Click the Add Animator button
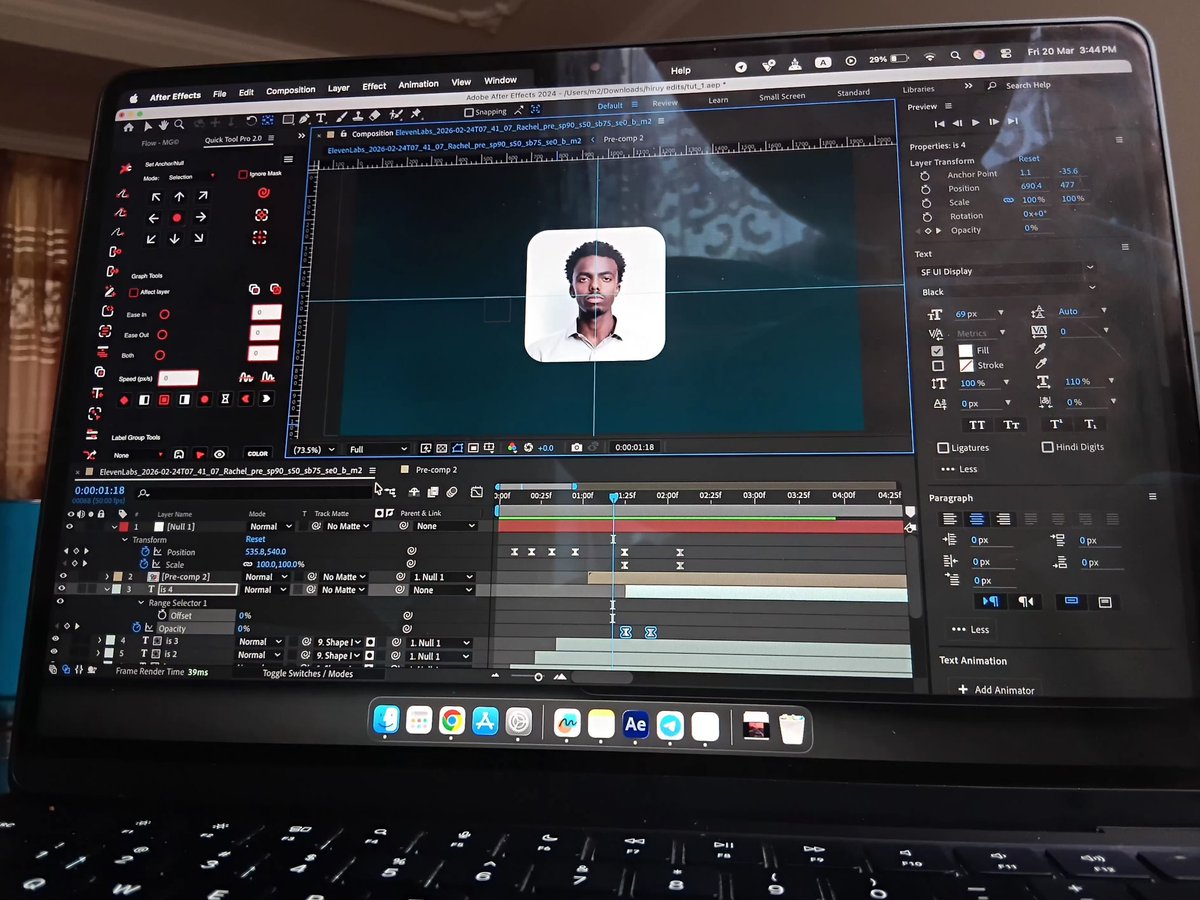This screenshot has height=900, width=1200. (x=996, y=689)
